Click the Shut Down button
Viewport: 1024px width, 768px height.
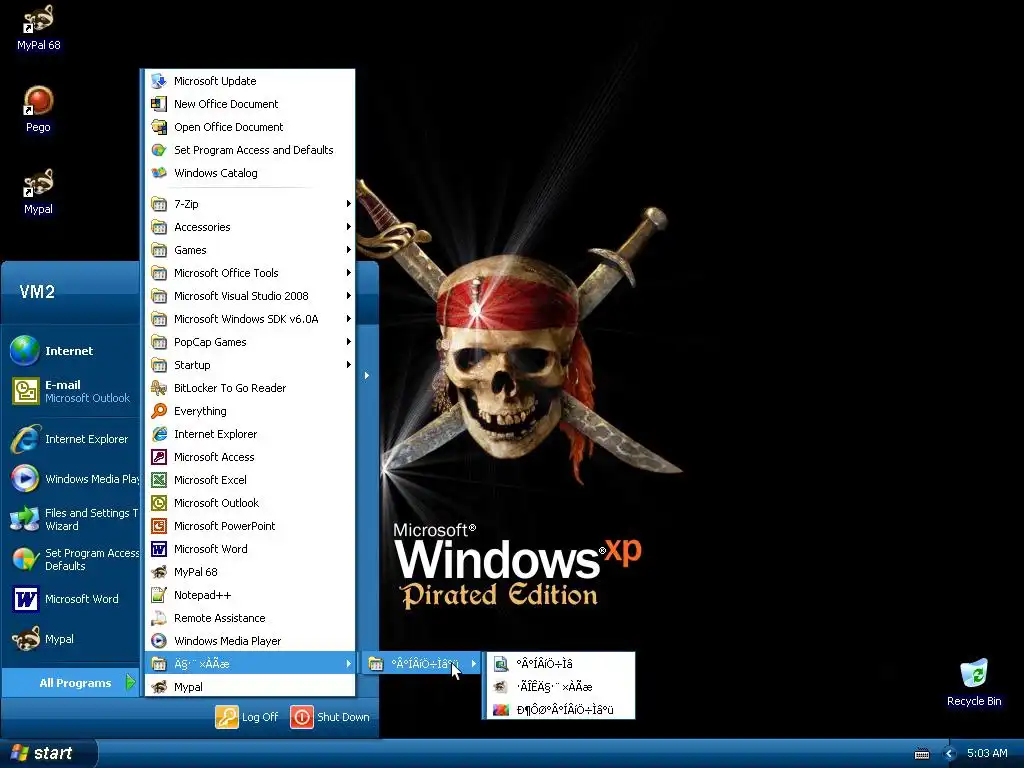click(330, 717)
